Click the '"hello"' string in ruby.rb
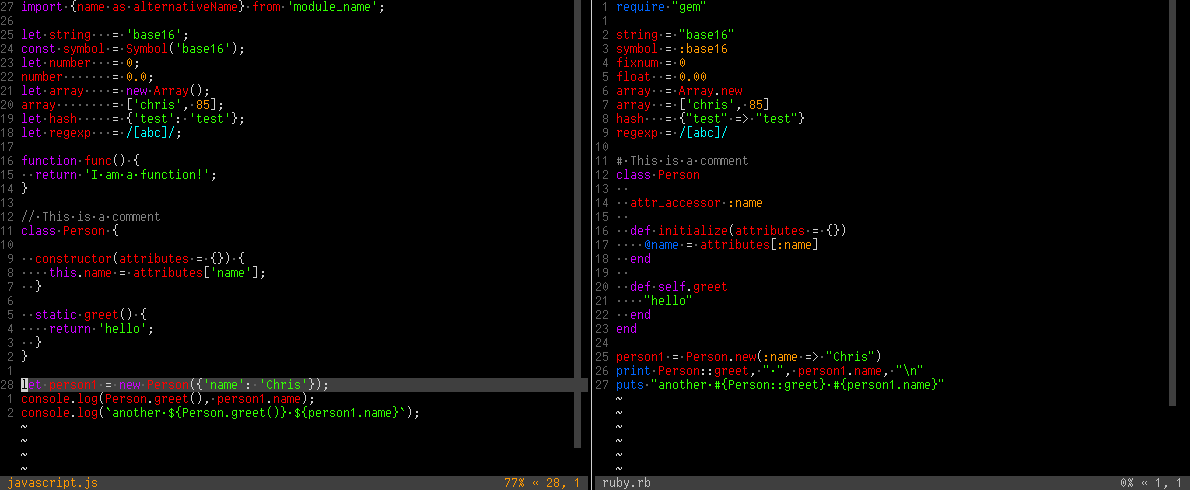The height and width of the screenshot is (490, 1190). coord(669,301)
